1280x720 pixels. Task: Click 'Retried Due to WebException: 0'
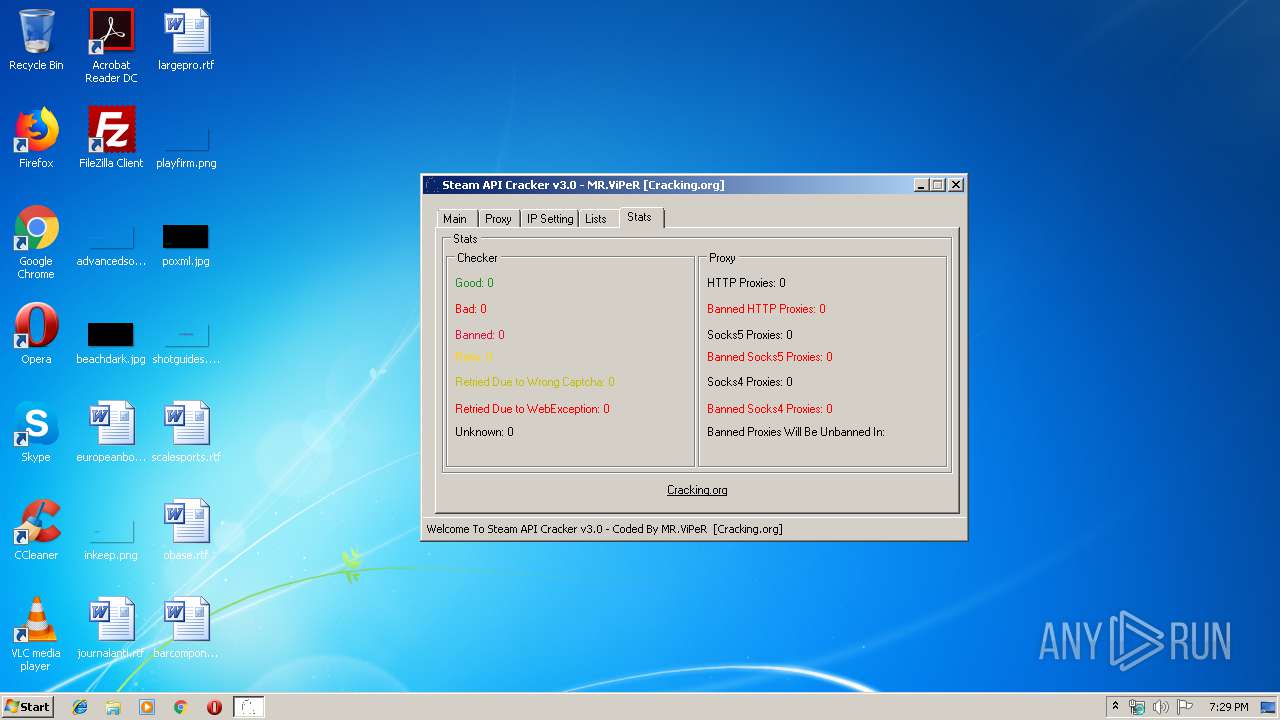pos(532,409)
